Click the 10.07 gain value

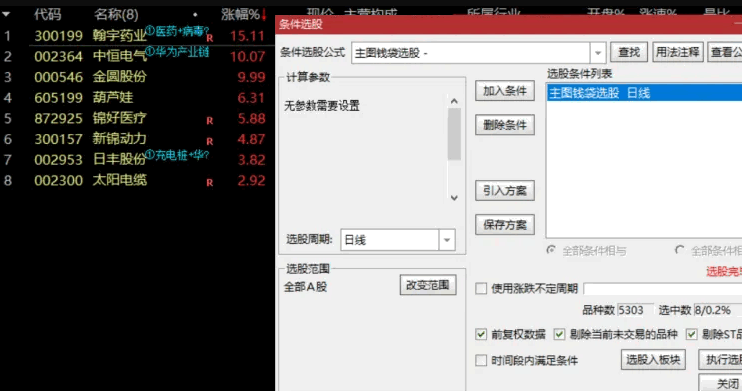click(247, 57)
